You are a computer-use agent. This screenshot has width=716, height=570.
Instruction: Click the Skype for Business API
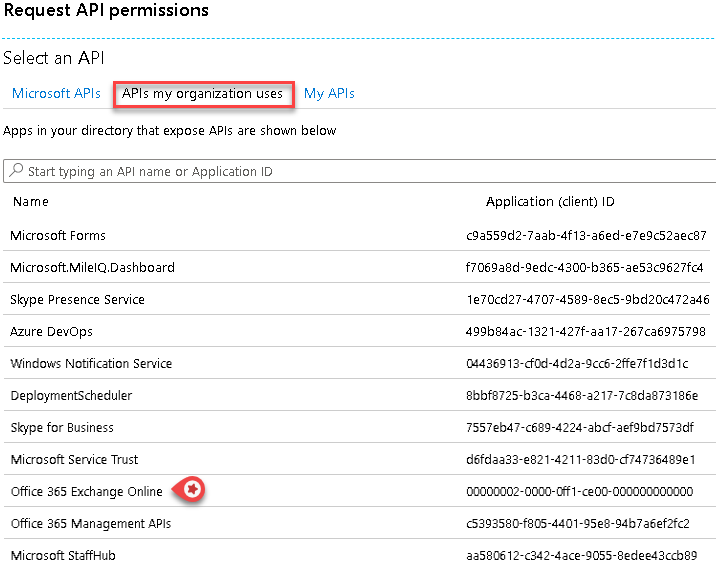(62, 428)
